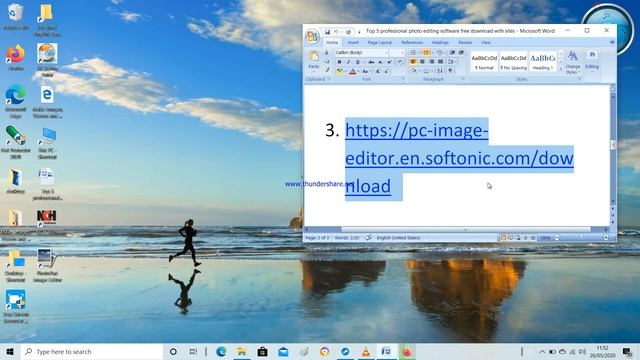640x360 pixels.
Task: Center the paragraph text
Action: tap(422, 62)
